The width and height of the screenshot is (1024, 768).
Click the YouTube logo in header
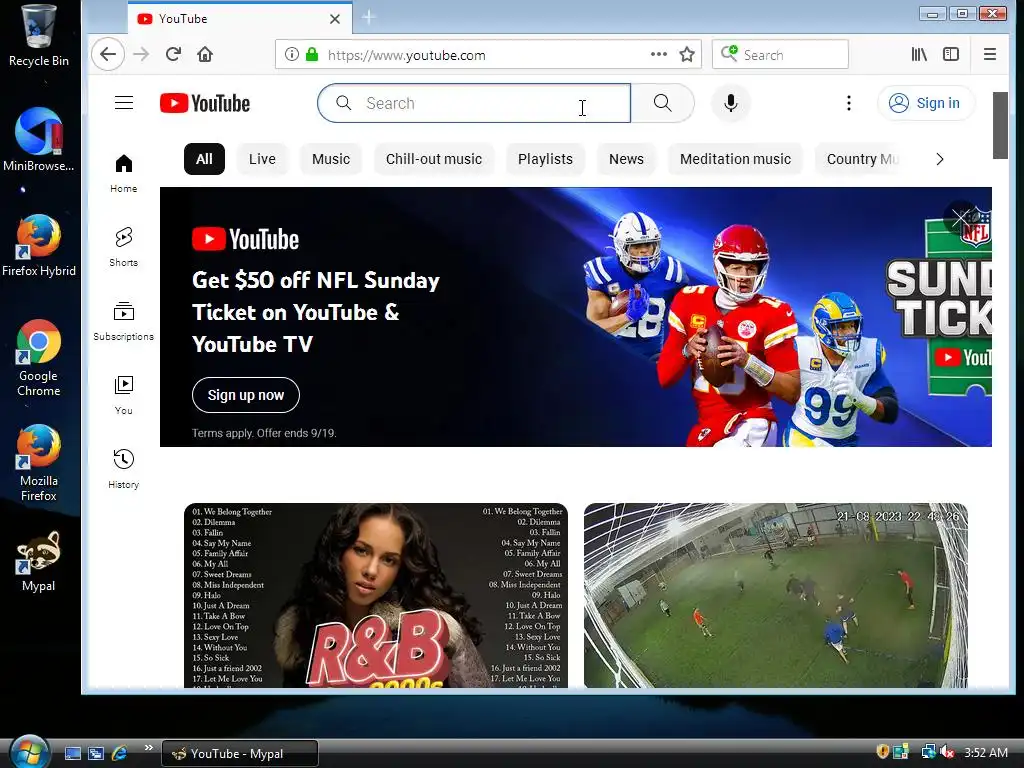(x=204, y=103)
